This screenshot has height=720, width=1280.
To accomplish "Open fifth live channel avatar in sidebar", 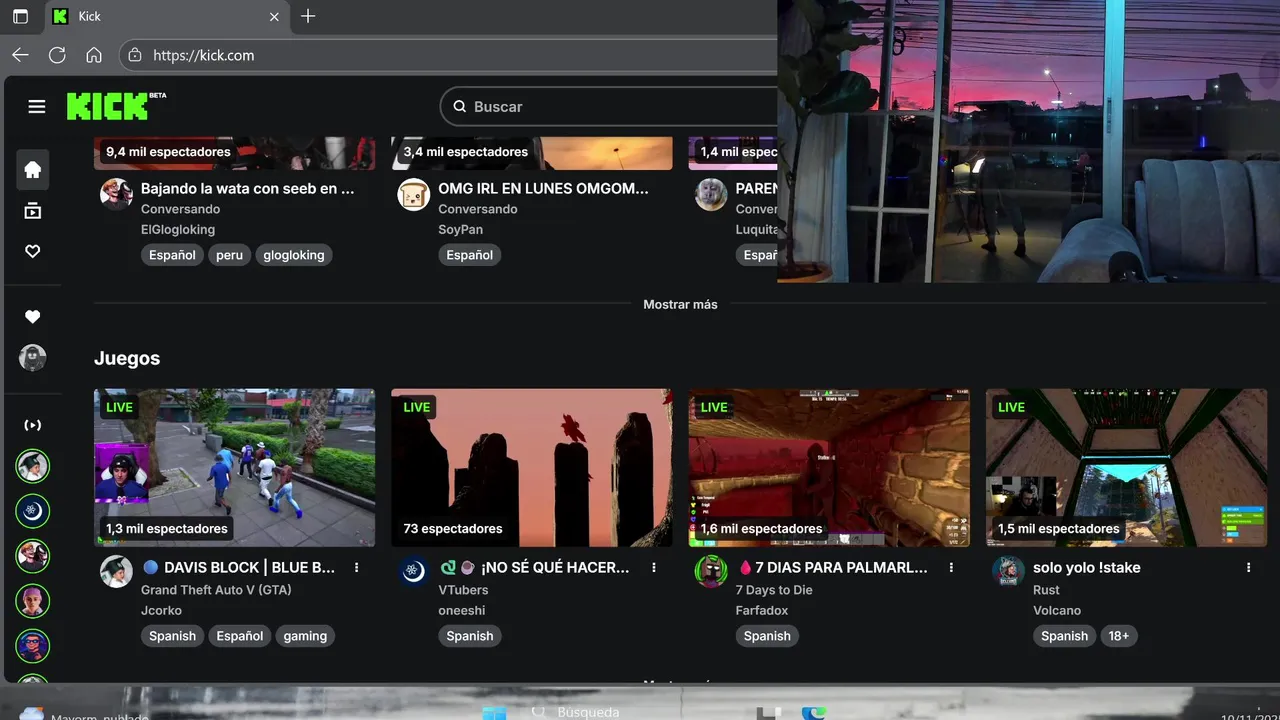I will pos(33,646).
